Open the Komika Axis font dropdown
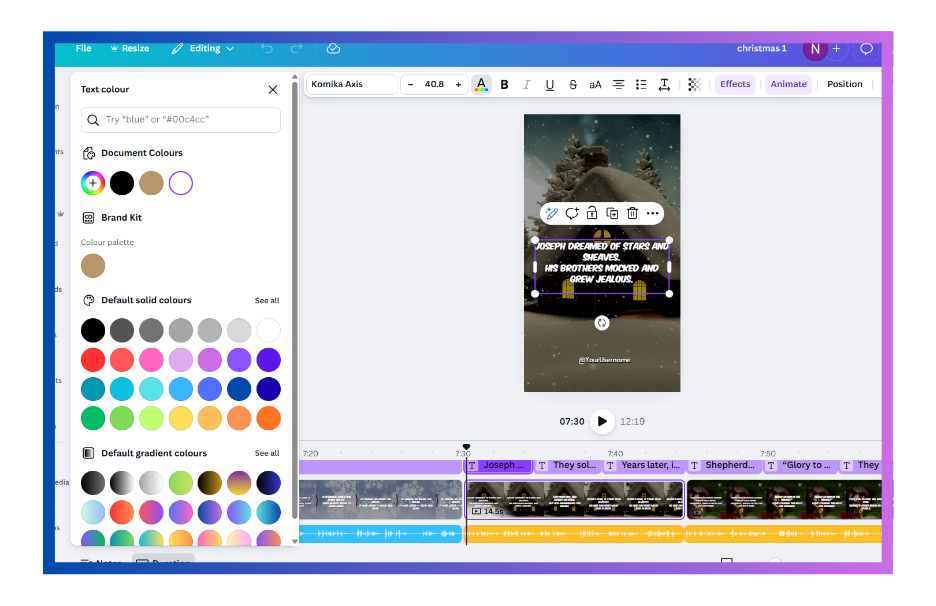The width and height of the screenshot is (936, 606). pyautogui.click(x=351, y=85)
